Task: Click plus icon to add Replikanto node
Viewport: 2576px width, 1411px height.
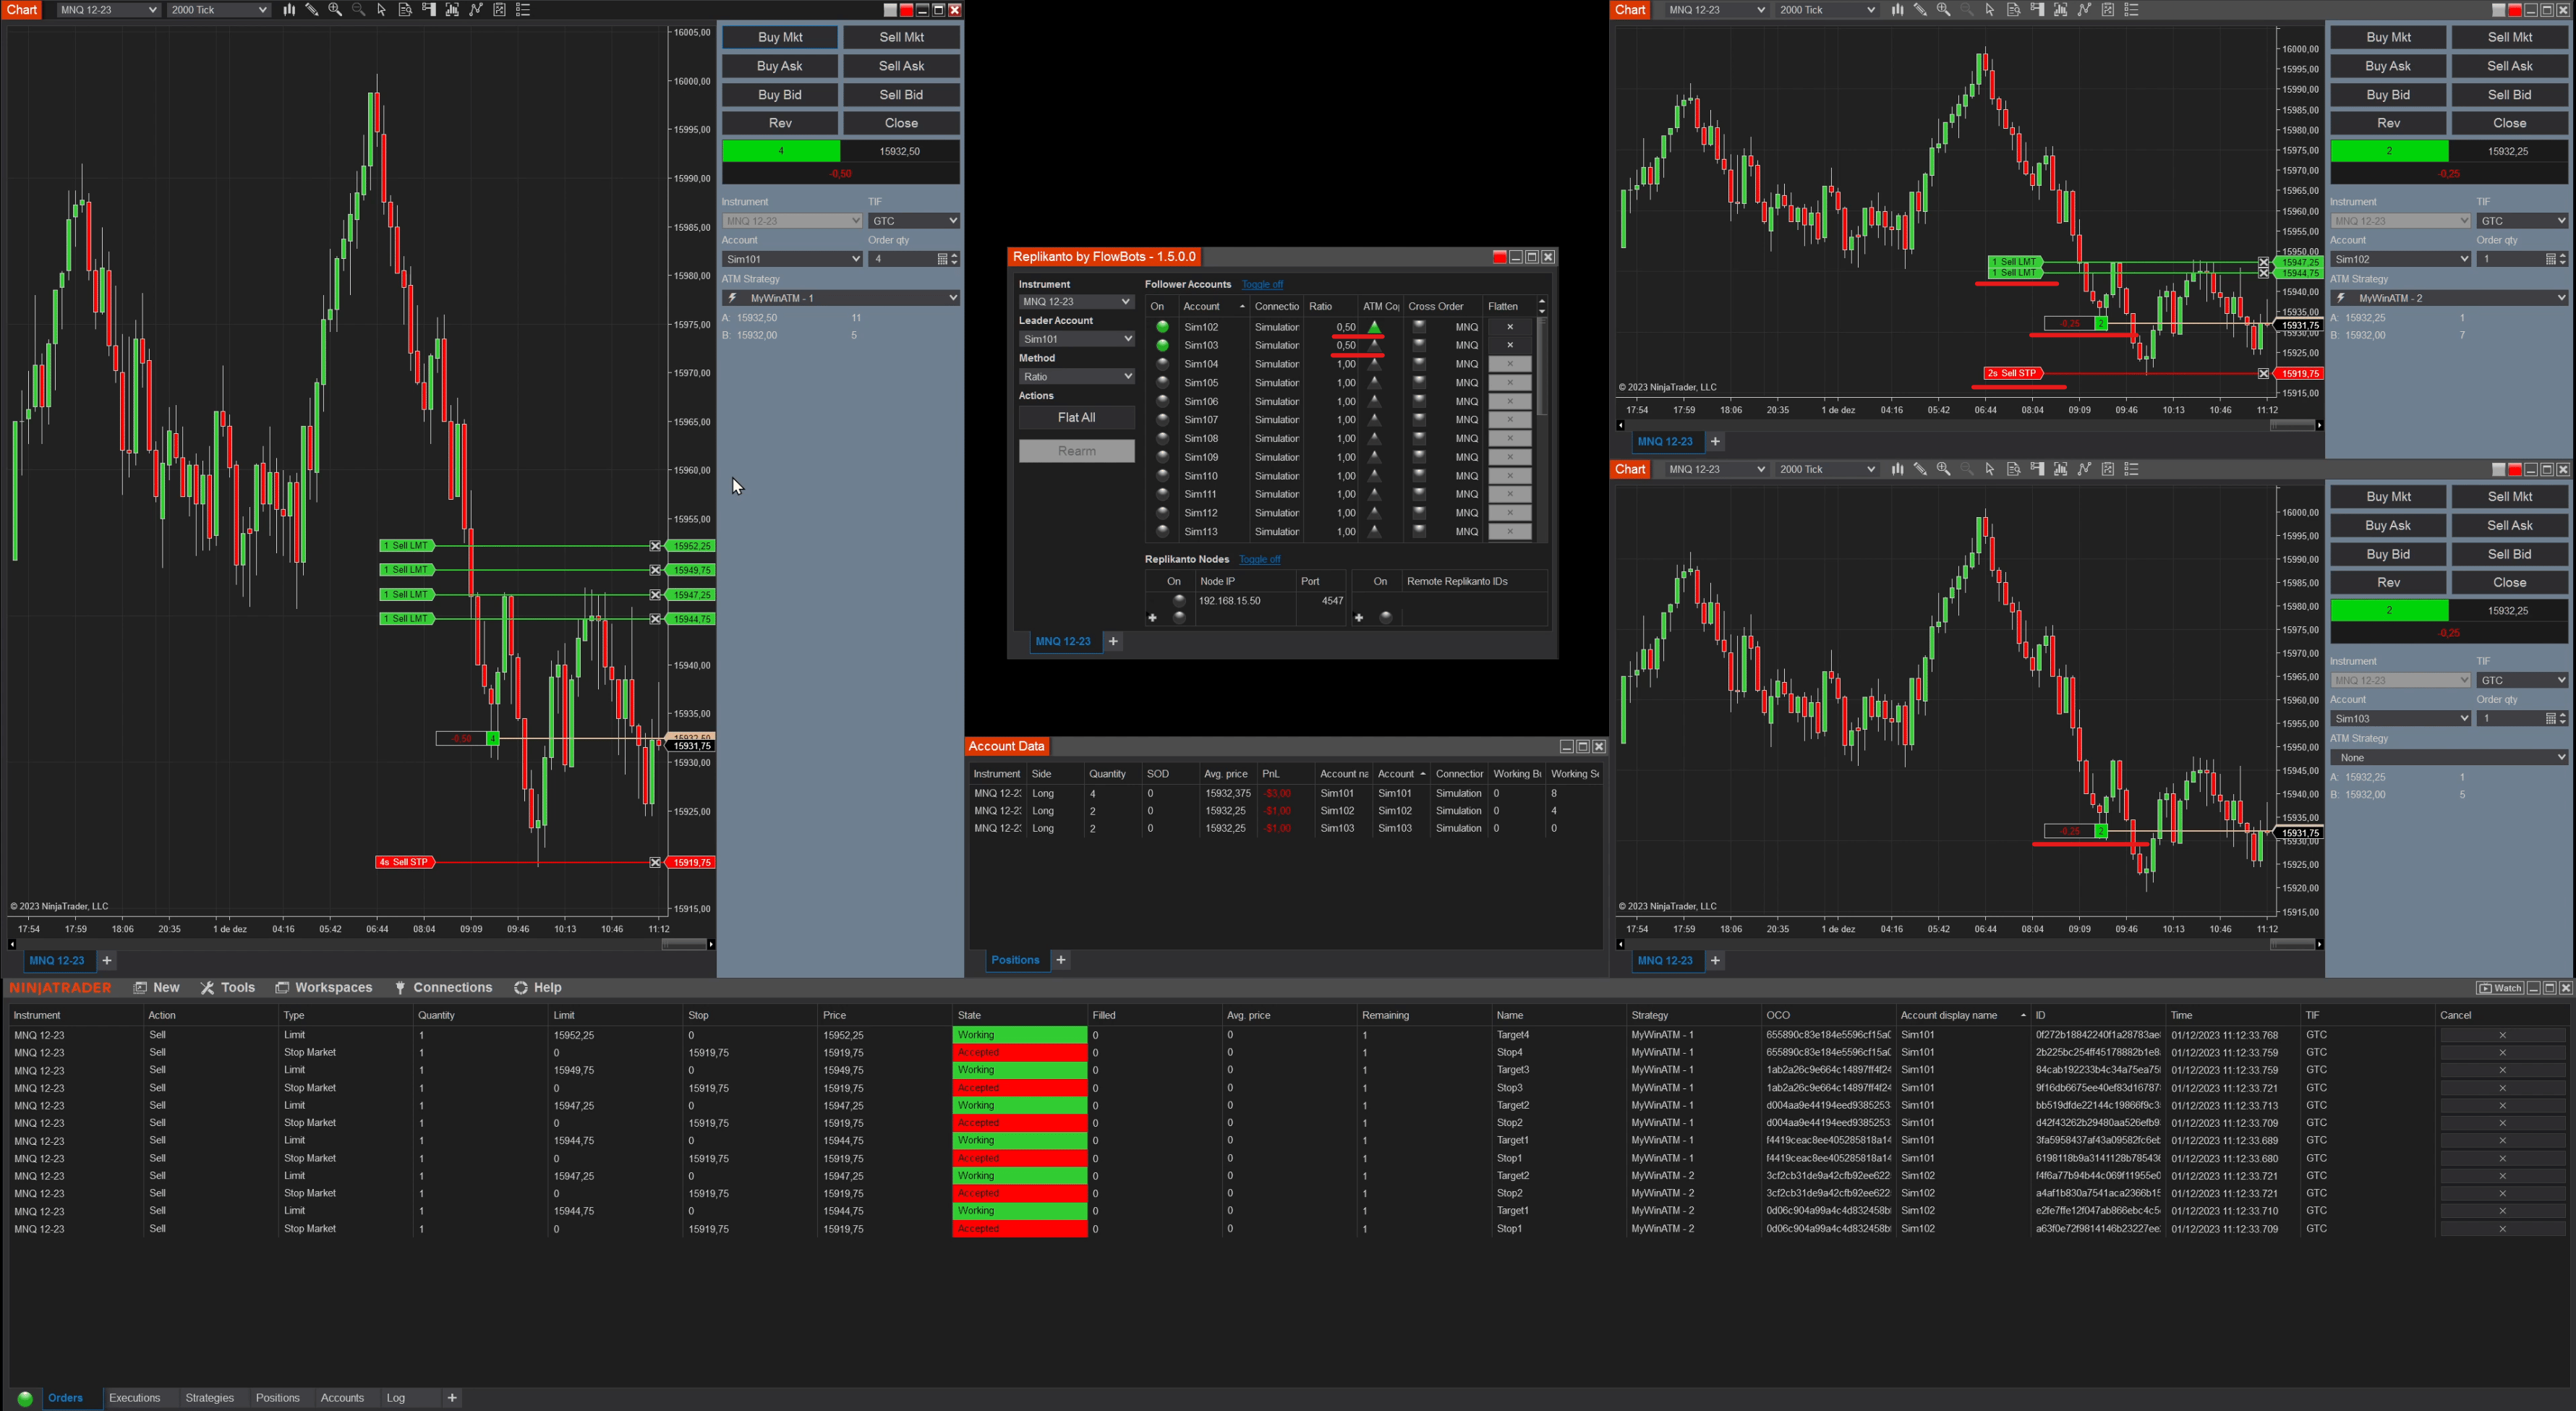Action: click(1152, 618)
